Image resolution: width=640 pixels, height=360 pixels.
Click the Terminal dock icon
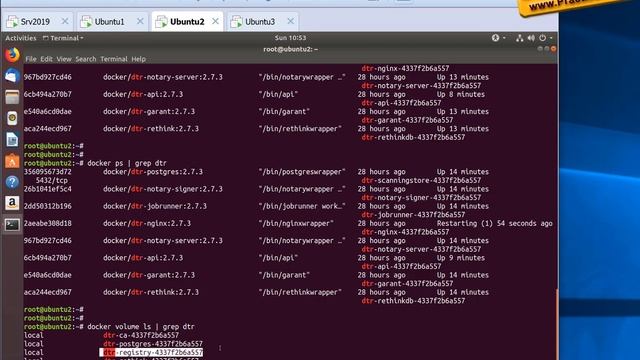click(12, 224)
